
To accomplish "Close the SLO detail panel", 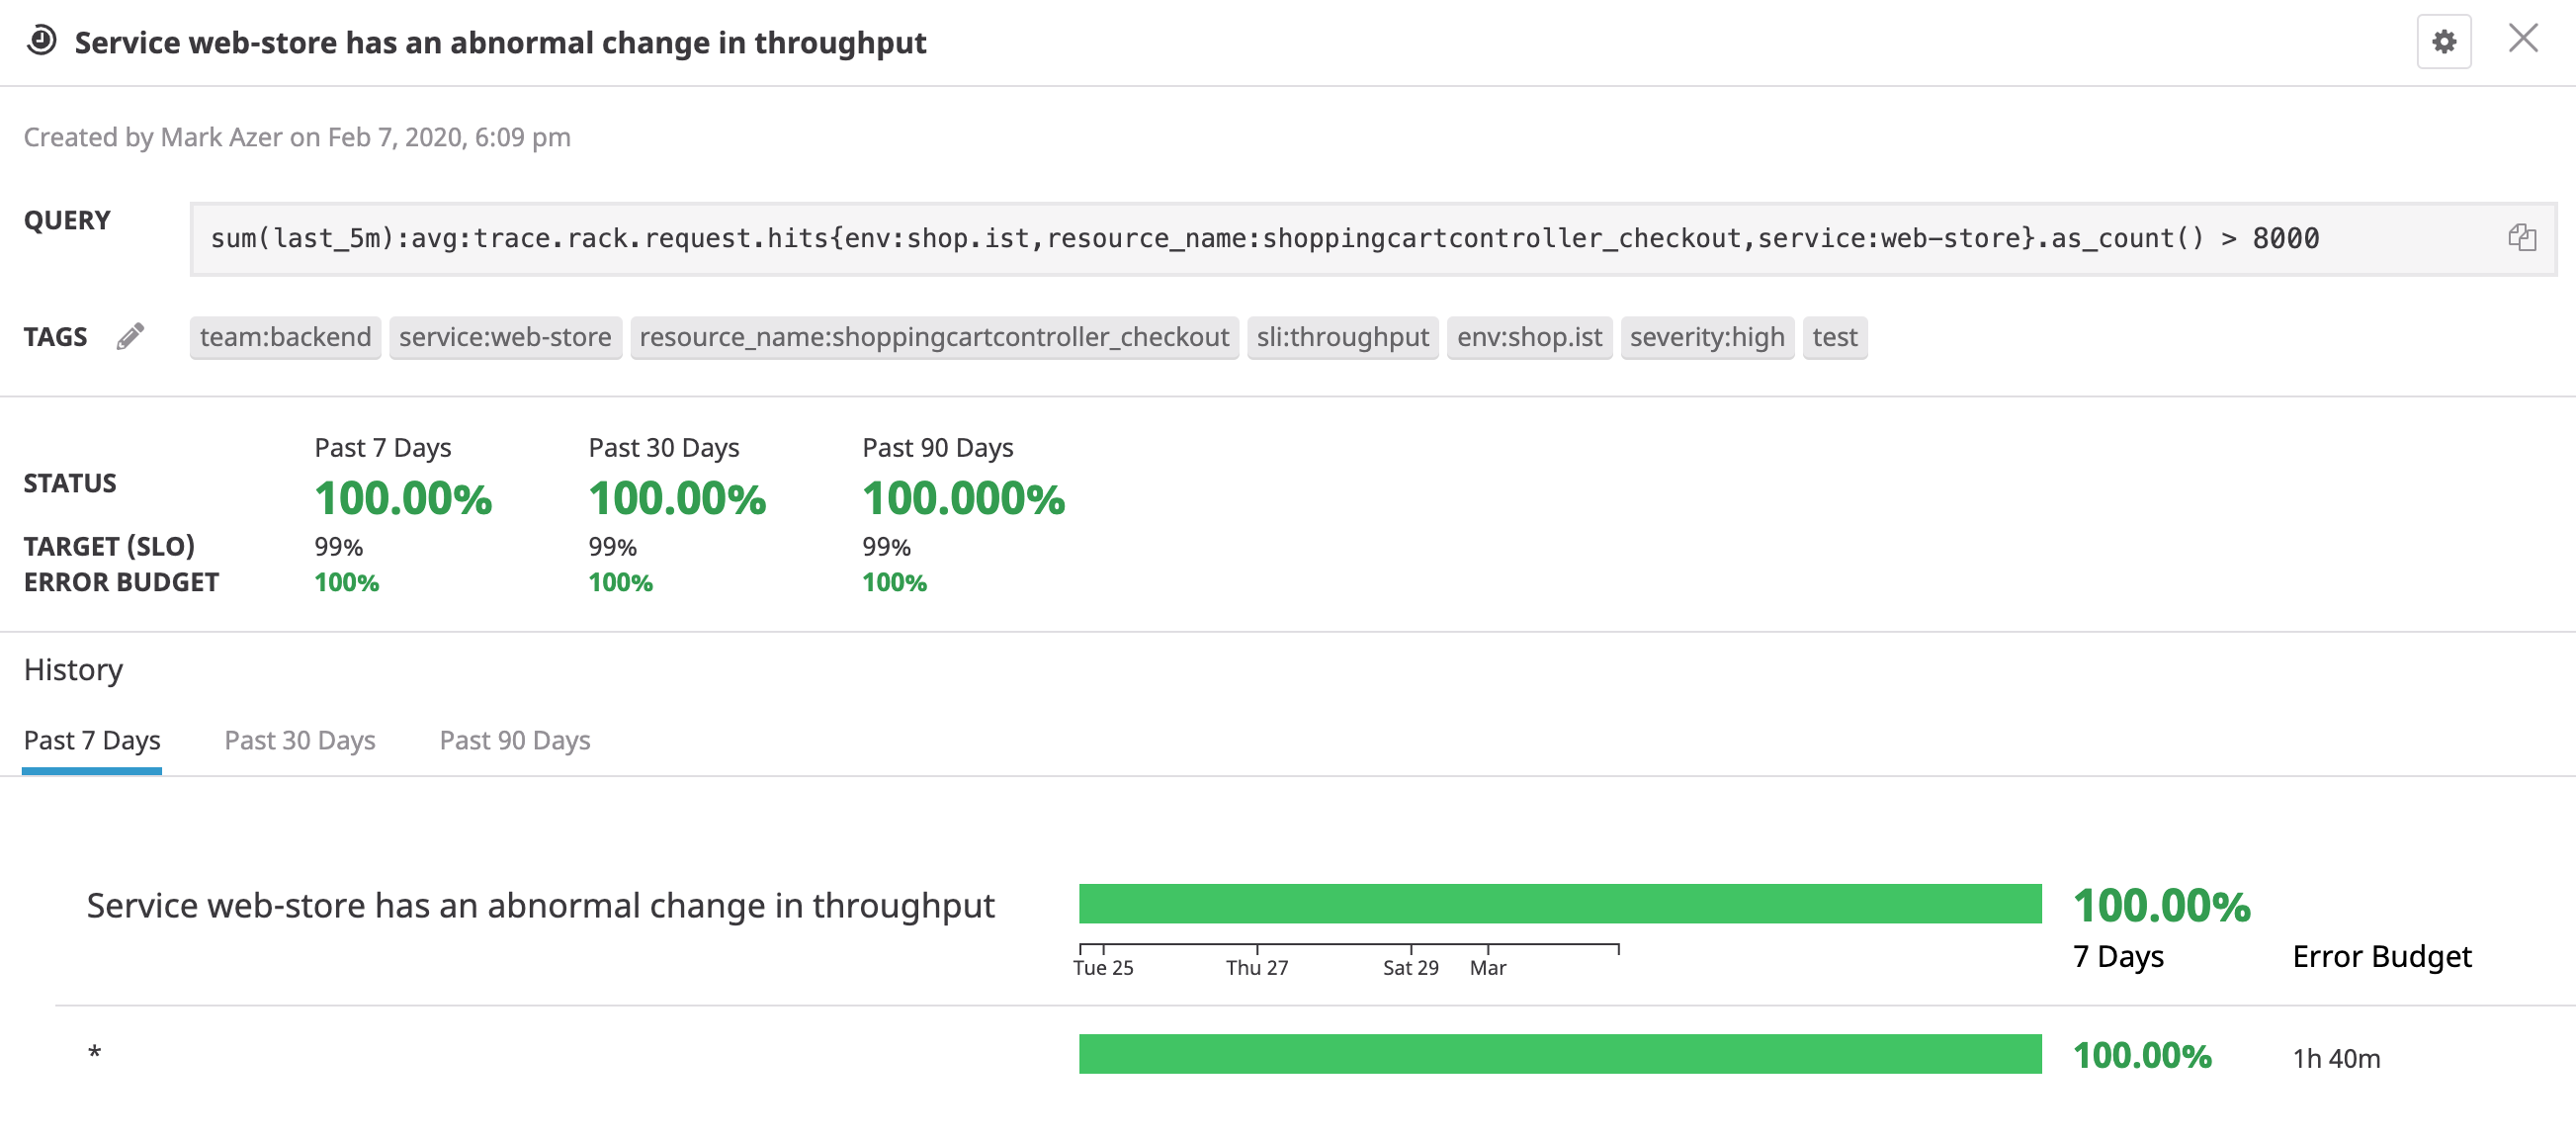I will (x=2523, y=40).
